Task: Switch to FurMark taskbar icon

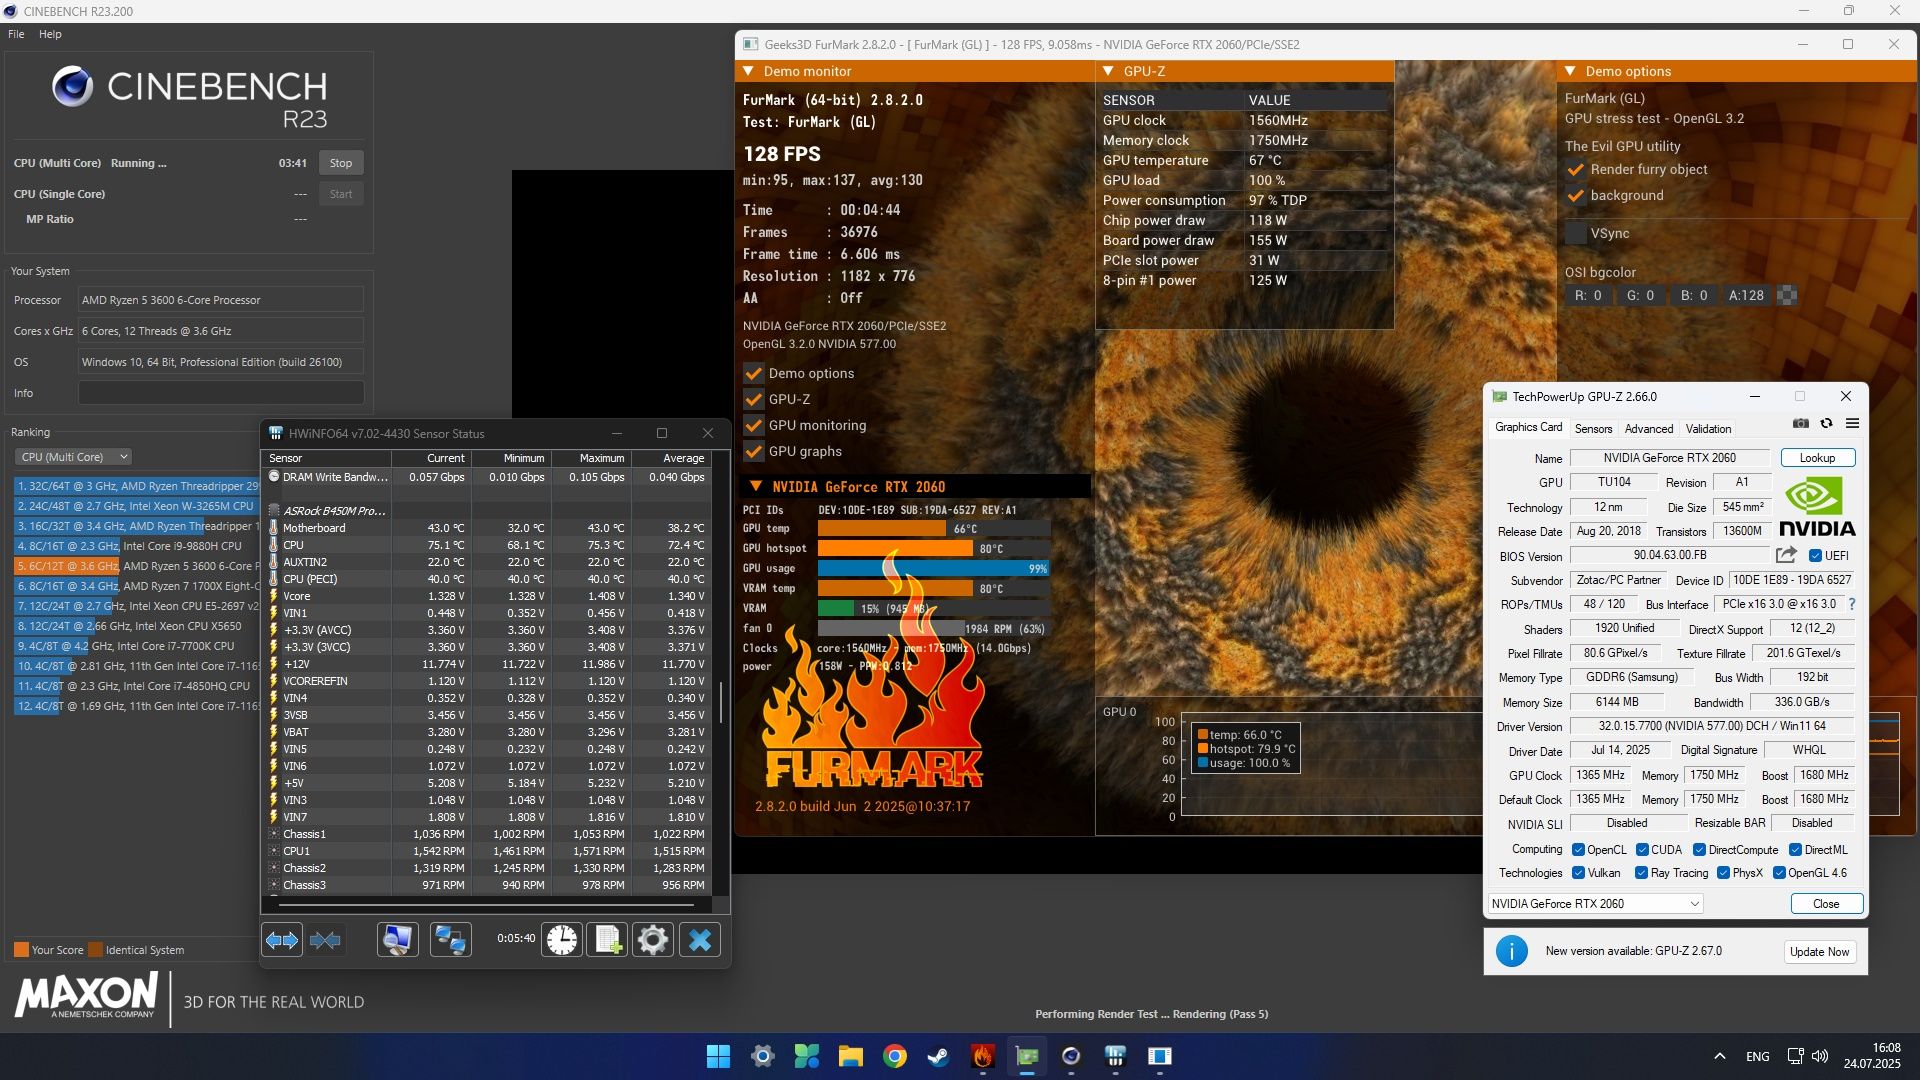Action: tap(982, 1056)
